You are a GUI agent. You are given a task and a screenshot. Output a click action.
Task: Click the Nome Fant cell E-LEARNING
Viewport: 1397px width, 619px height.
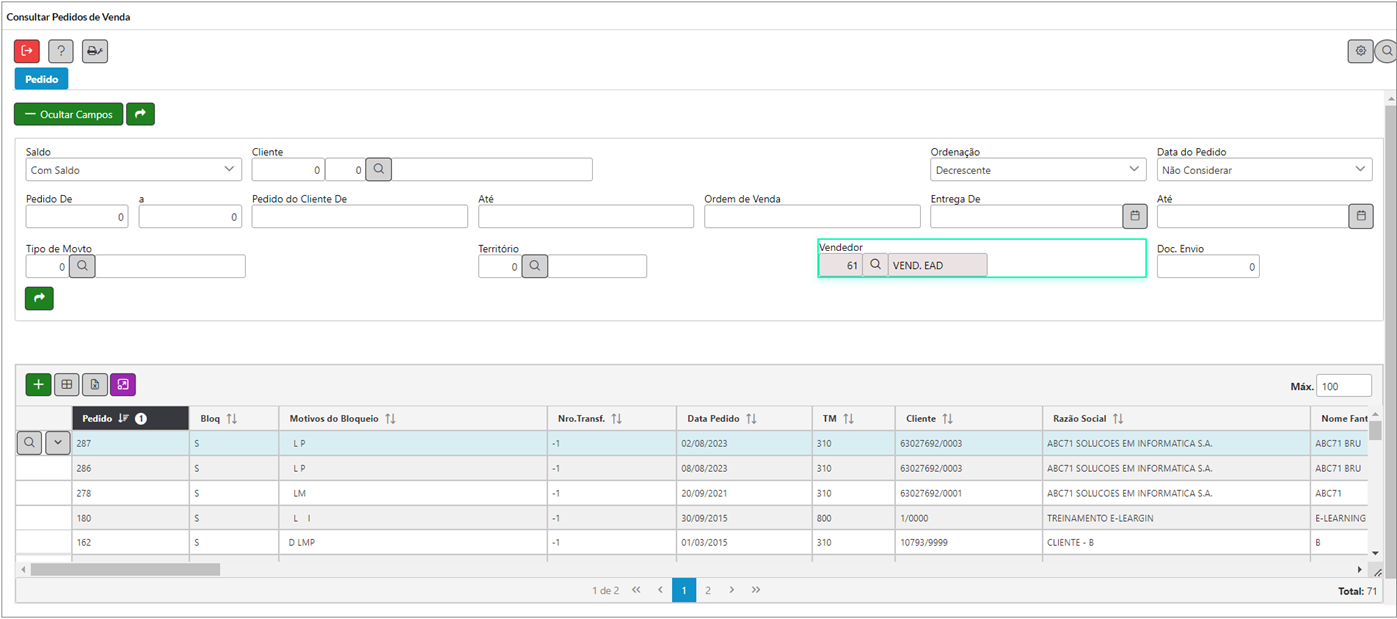[1339, 518]
